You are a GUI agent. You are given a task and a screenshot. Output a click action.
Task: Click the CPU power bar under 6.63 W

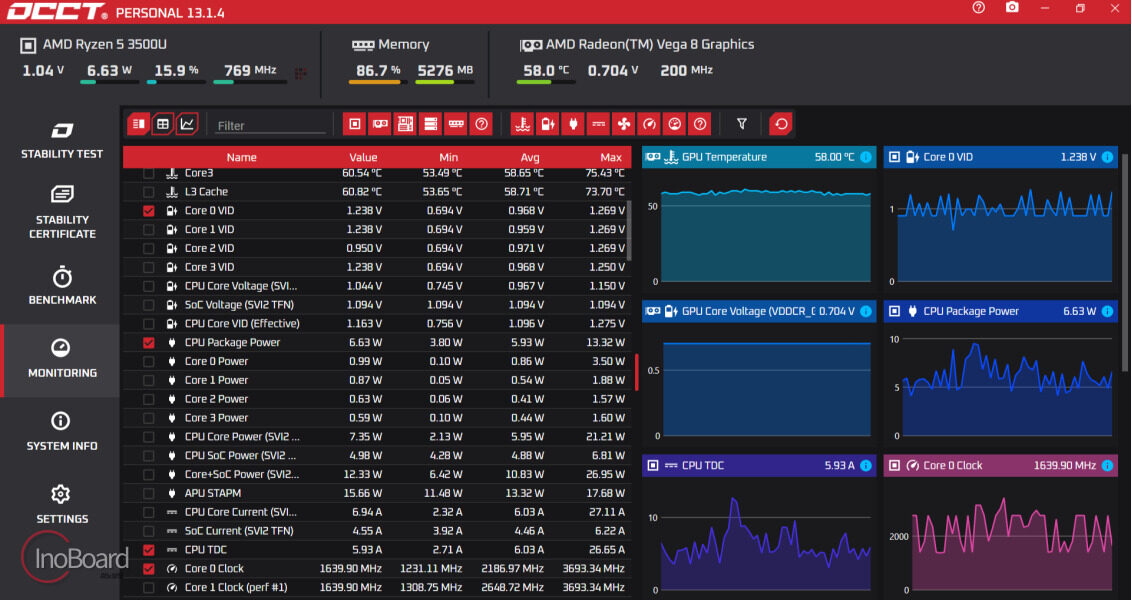tap(109, 82)
